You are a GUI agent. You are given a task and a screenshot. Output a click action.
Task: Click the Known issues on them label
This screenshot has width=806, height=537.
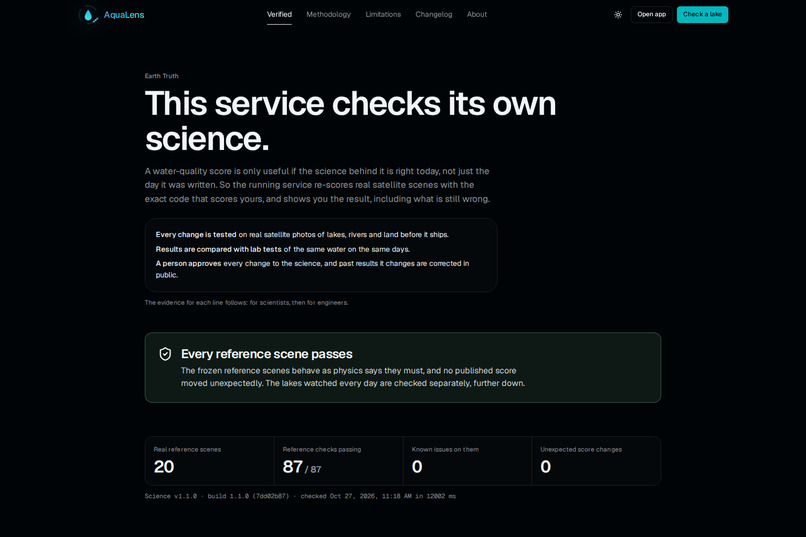click(445, 450)
